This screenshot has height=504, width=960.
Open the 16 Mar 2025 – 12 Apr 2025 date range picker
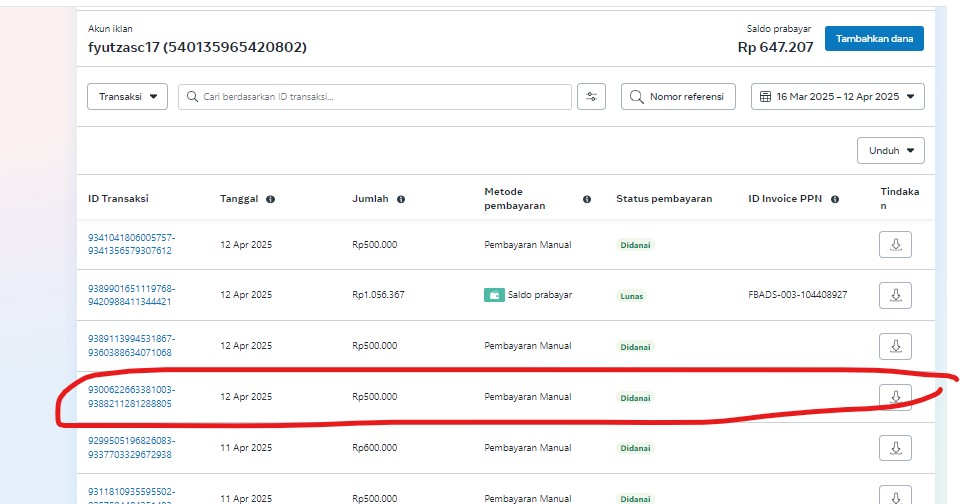[x=837, y=97]
